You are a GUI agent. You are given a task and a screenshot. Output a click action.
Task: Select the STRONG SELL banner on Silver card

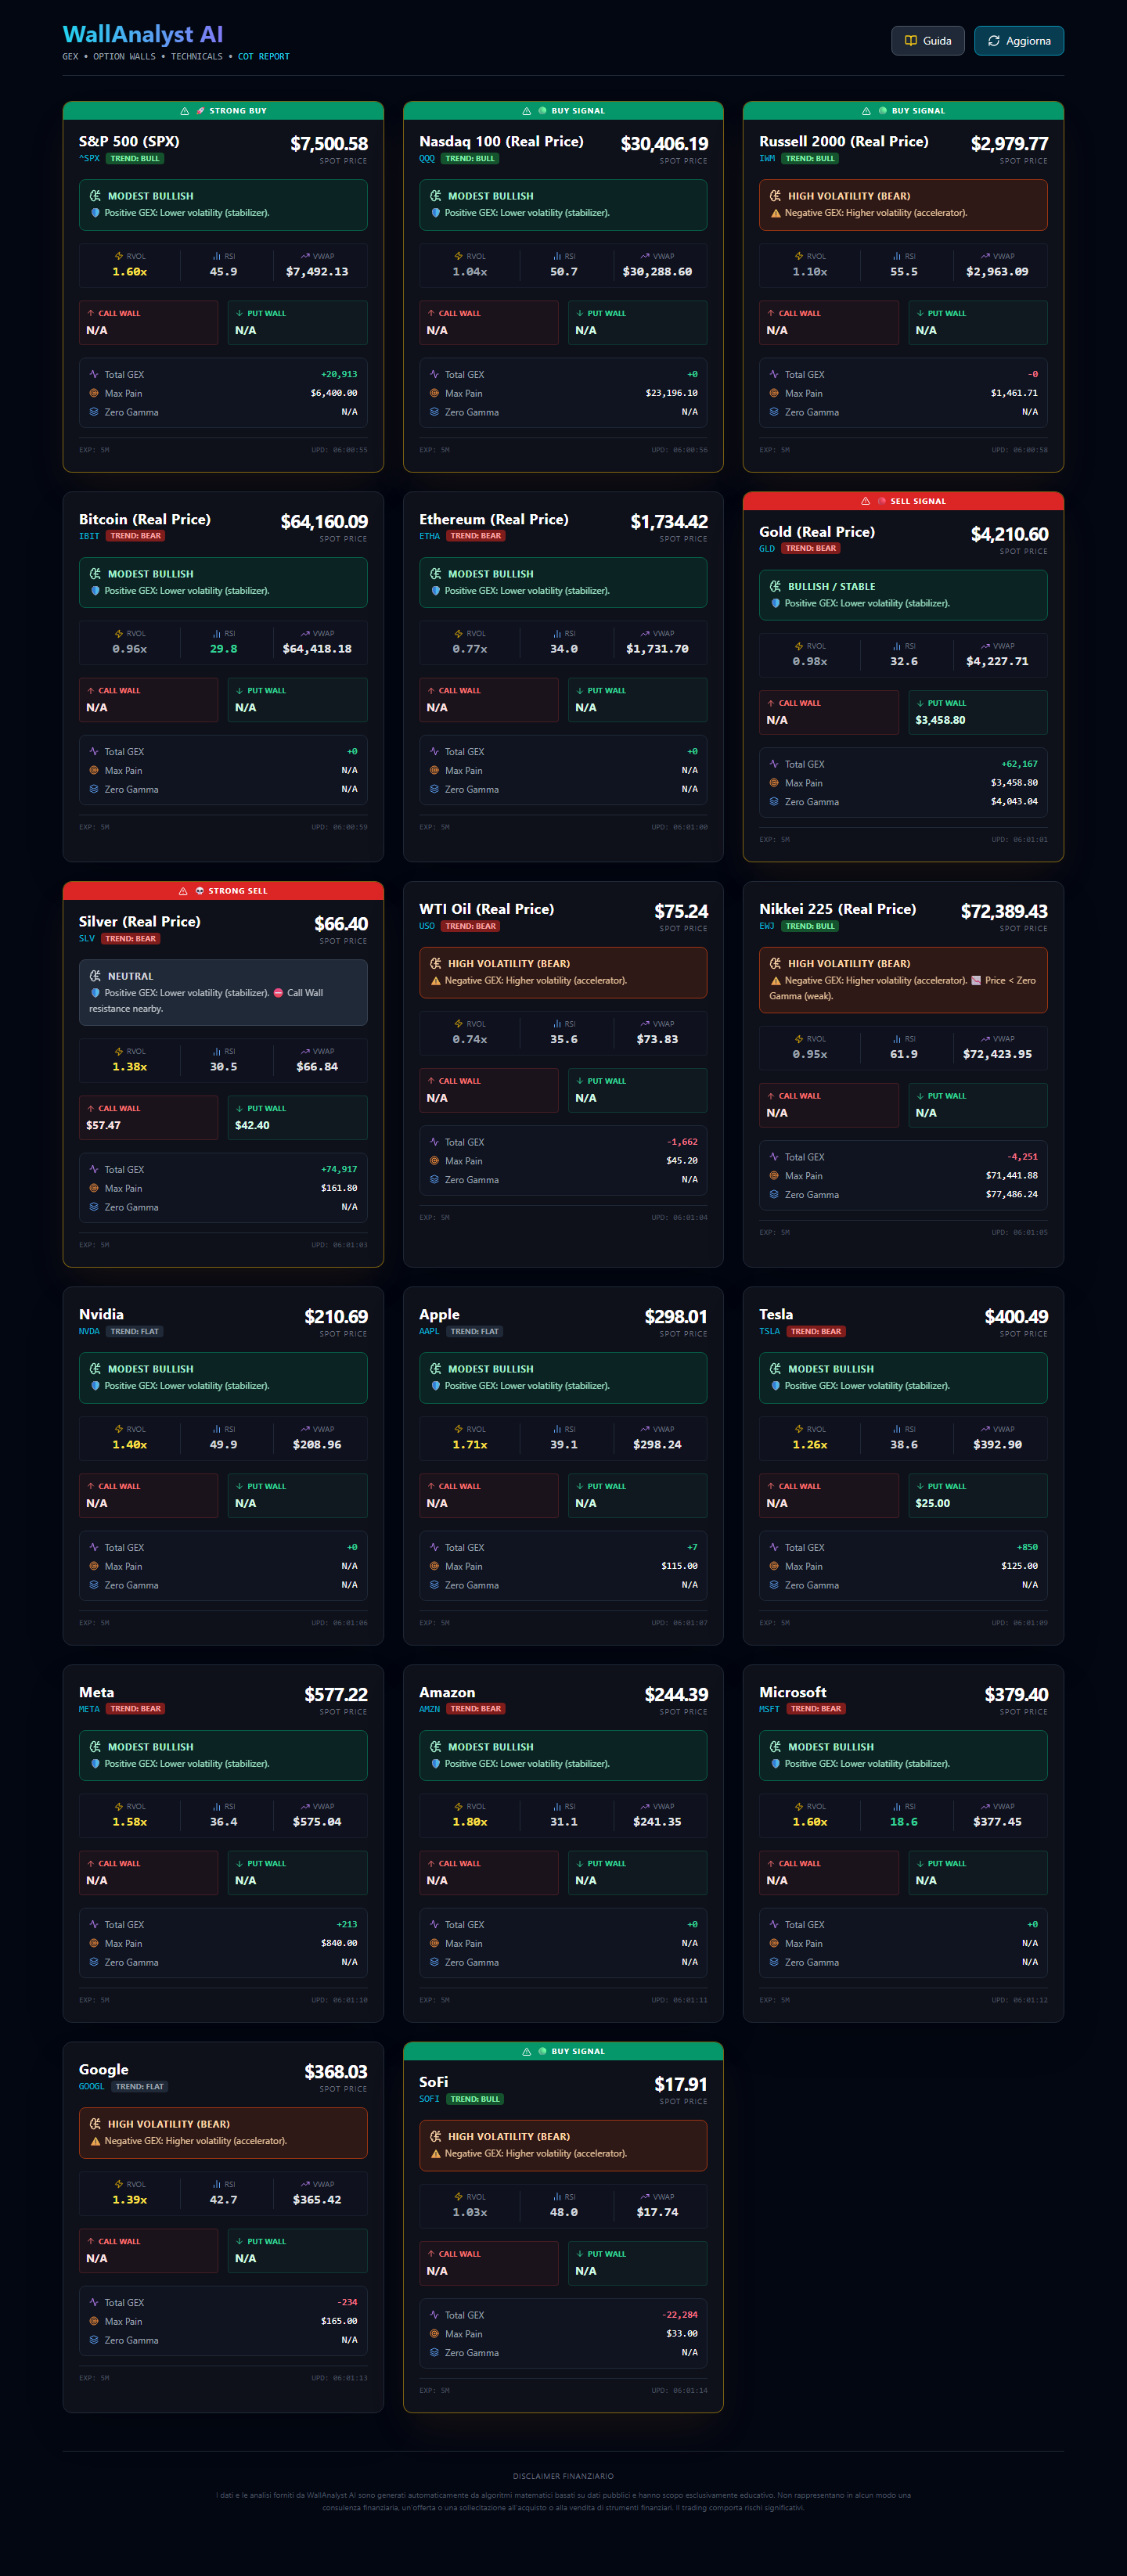pos(223,890)
